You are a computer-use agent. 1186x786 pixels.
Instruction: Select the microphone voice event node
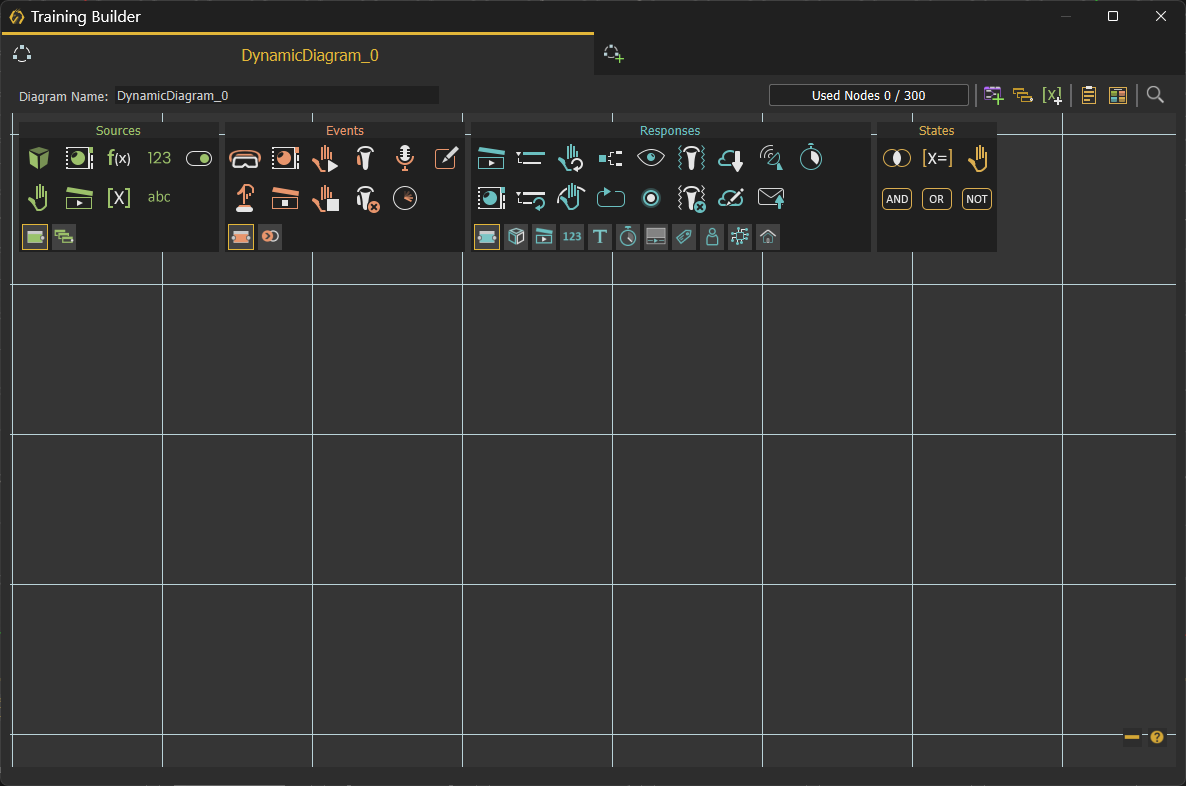click(x=405, y=157)
